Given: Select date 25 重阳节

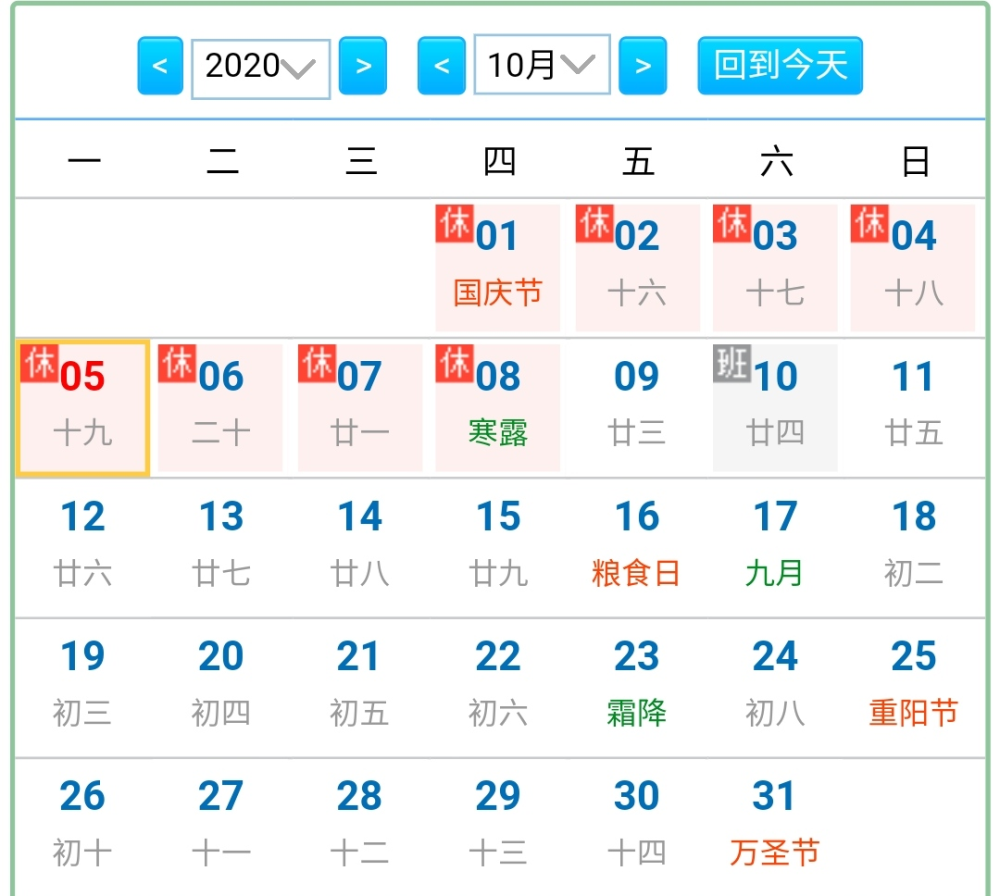Looking at the screenshot, I should point(913,686).
